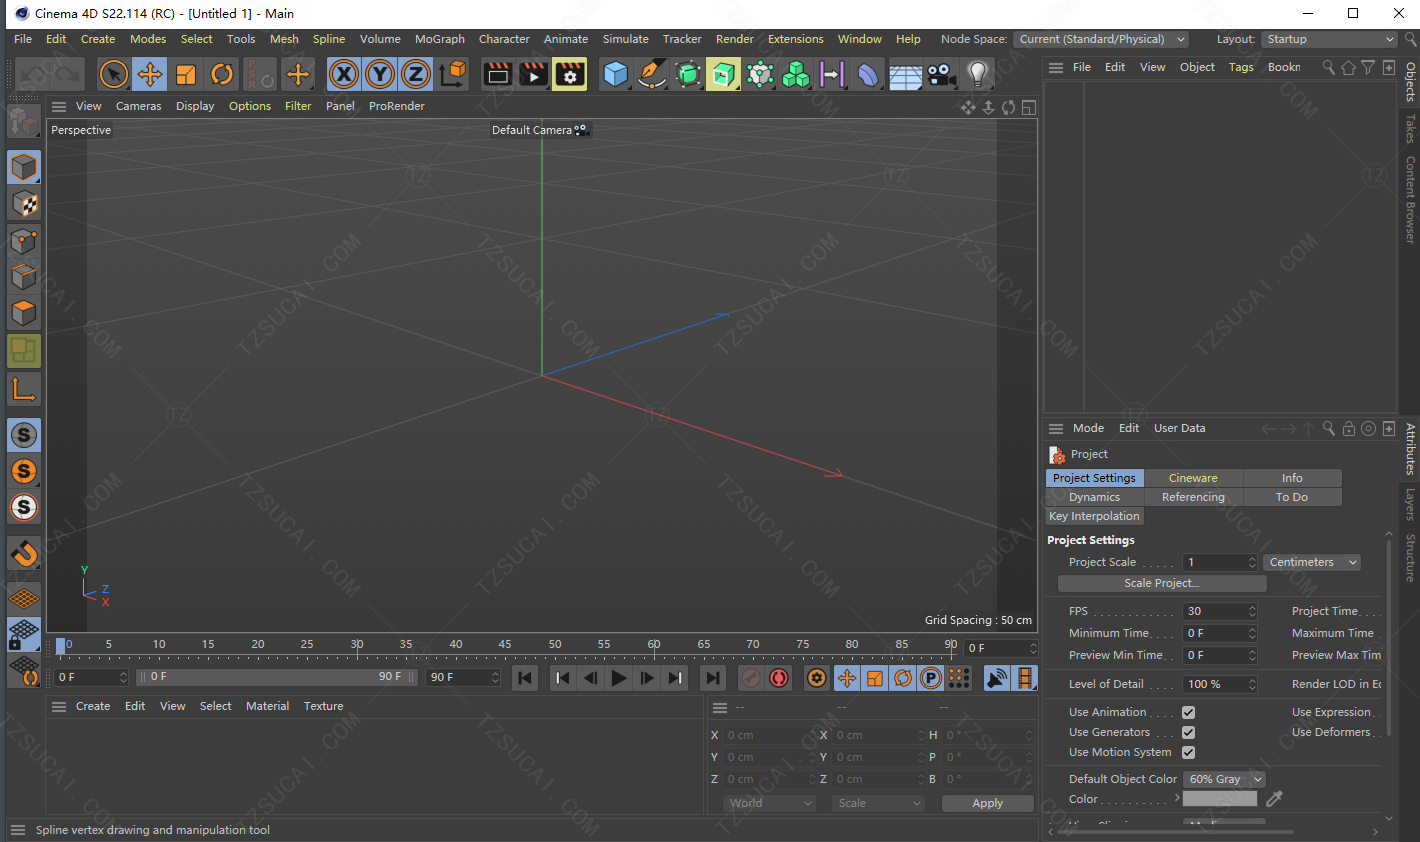Toggle Use Motion System checkbox

[1188, 753]
